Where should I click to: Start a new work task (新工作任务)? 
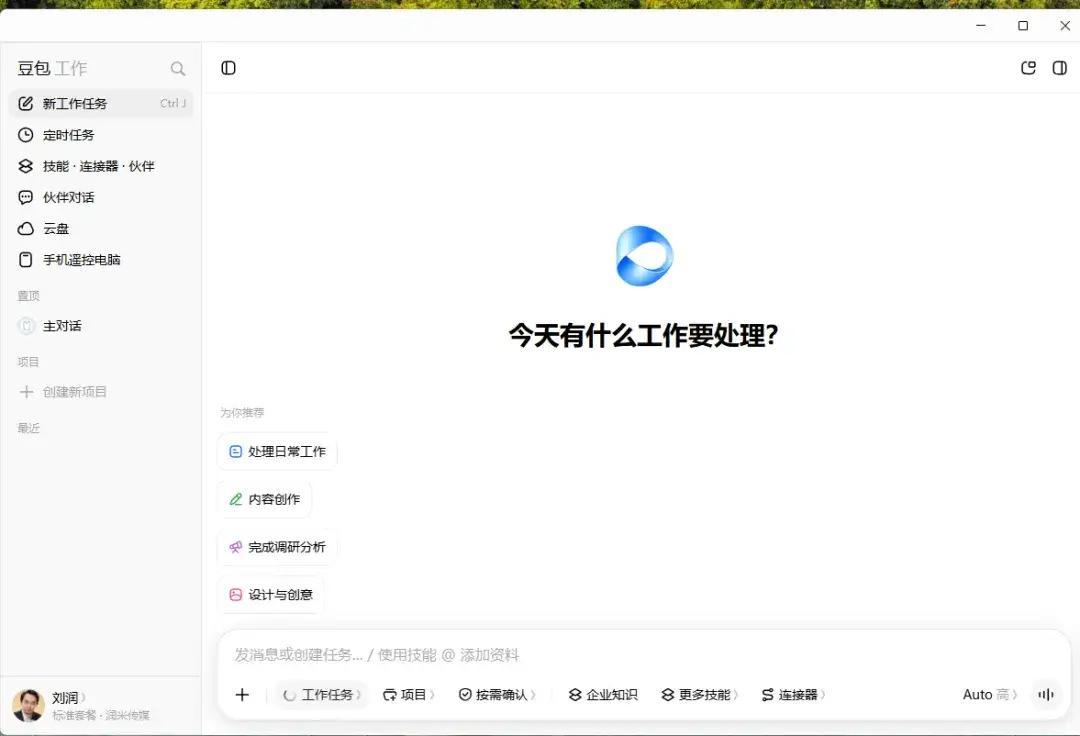(x=101, y=103)
